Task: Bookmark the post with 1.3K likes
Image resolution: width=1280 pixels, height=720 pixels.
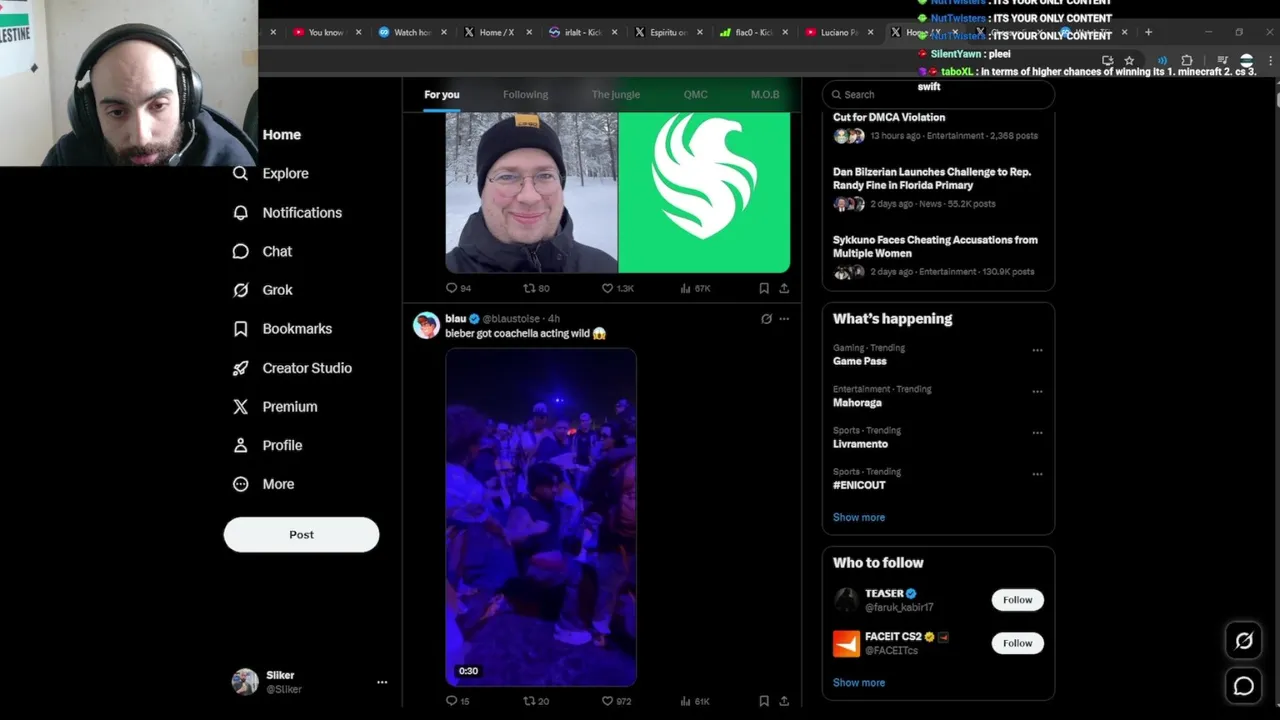Action: coord(764,288)
